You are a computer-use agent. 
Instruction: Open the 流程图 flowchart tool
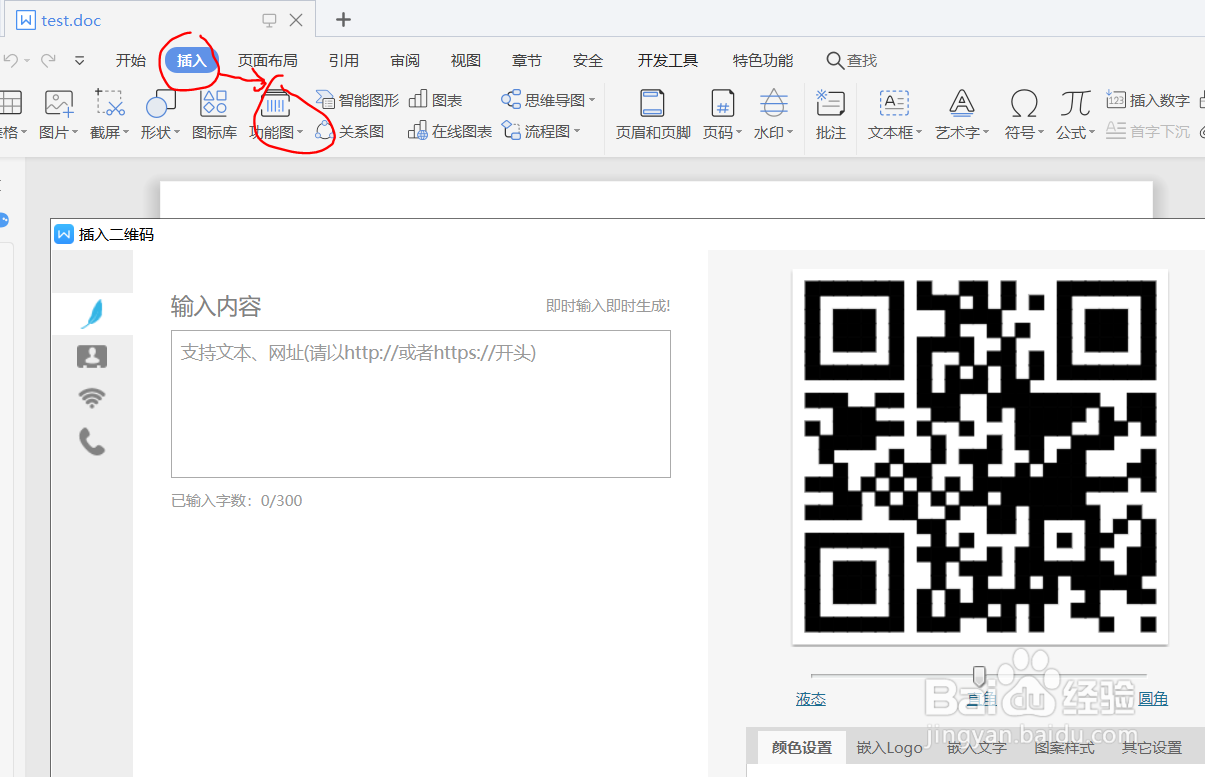pyautogui.click(x=540, y=131)
